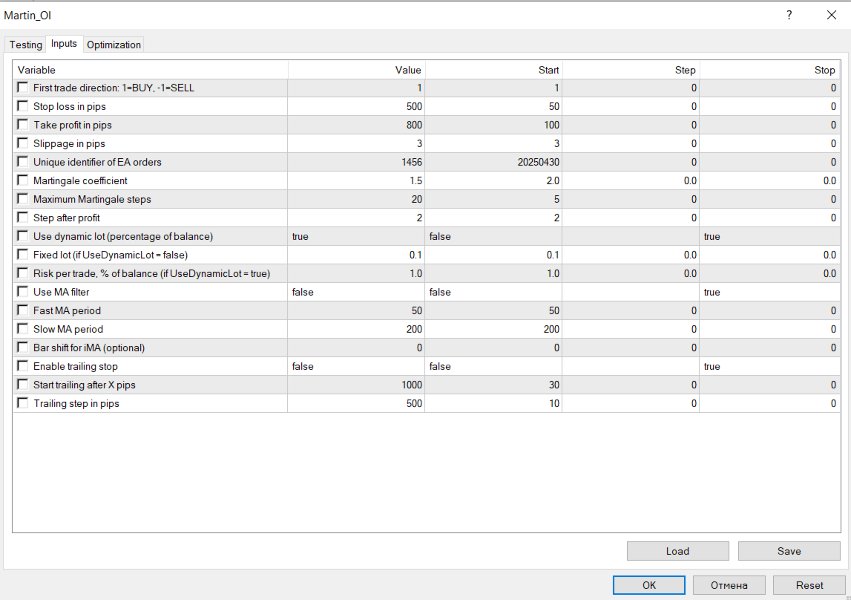Viewport: 851px width, 600px height.
Task: Check the Unique identifier of EA orders box
Action: coord(22,161)
